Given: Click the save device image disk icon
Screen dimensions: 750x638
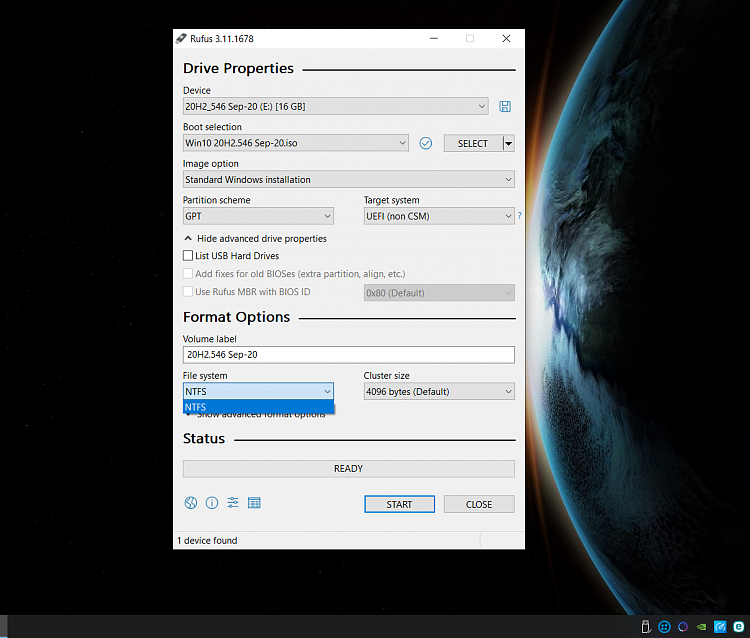Looking at the screenshot, I should point(505,106).
